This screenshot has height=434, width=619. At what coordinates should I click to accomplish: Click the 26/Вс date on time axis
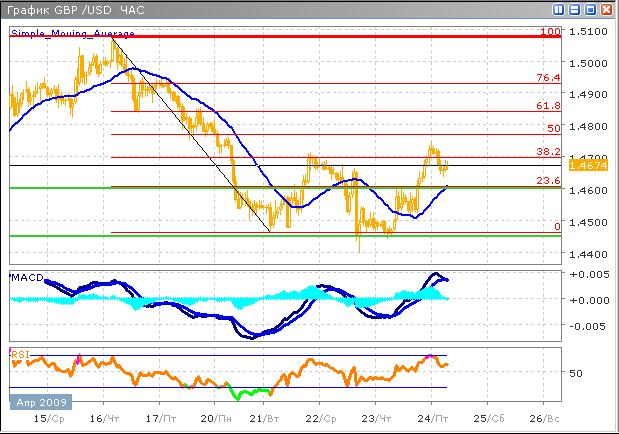click(x=544, y=419)
